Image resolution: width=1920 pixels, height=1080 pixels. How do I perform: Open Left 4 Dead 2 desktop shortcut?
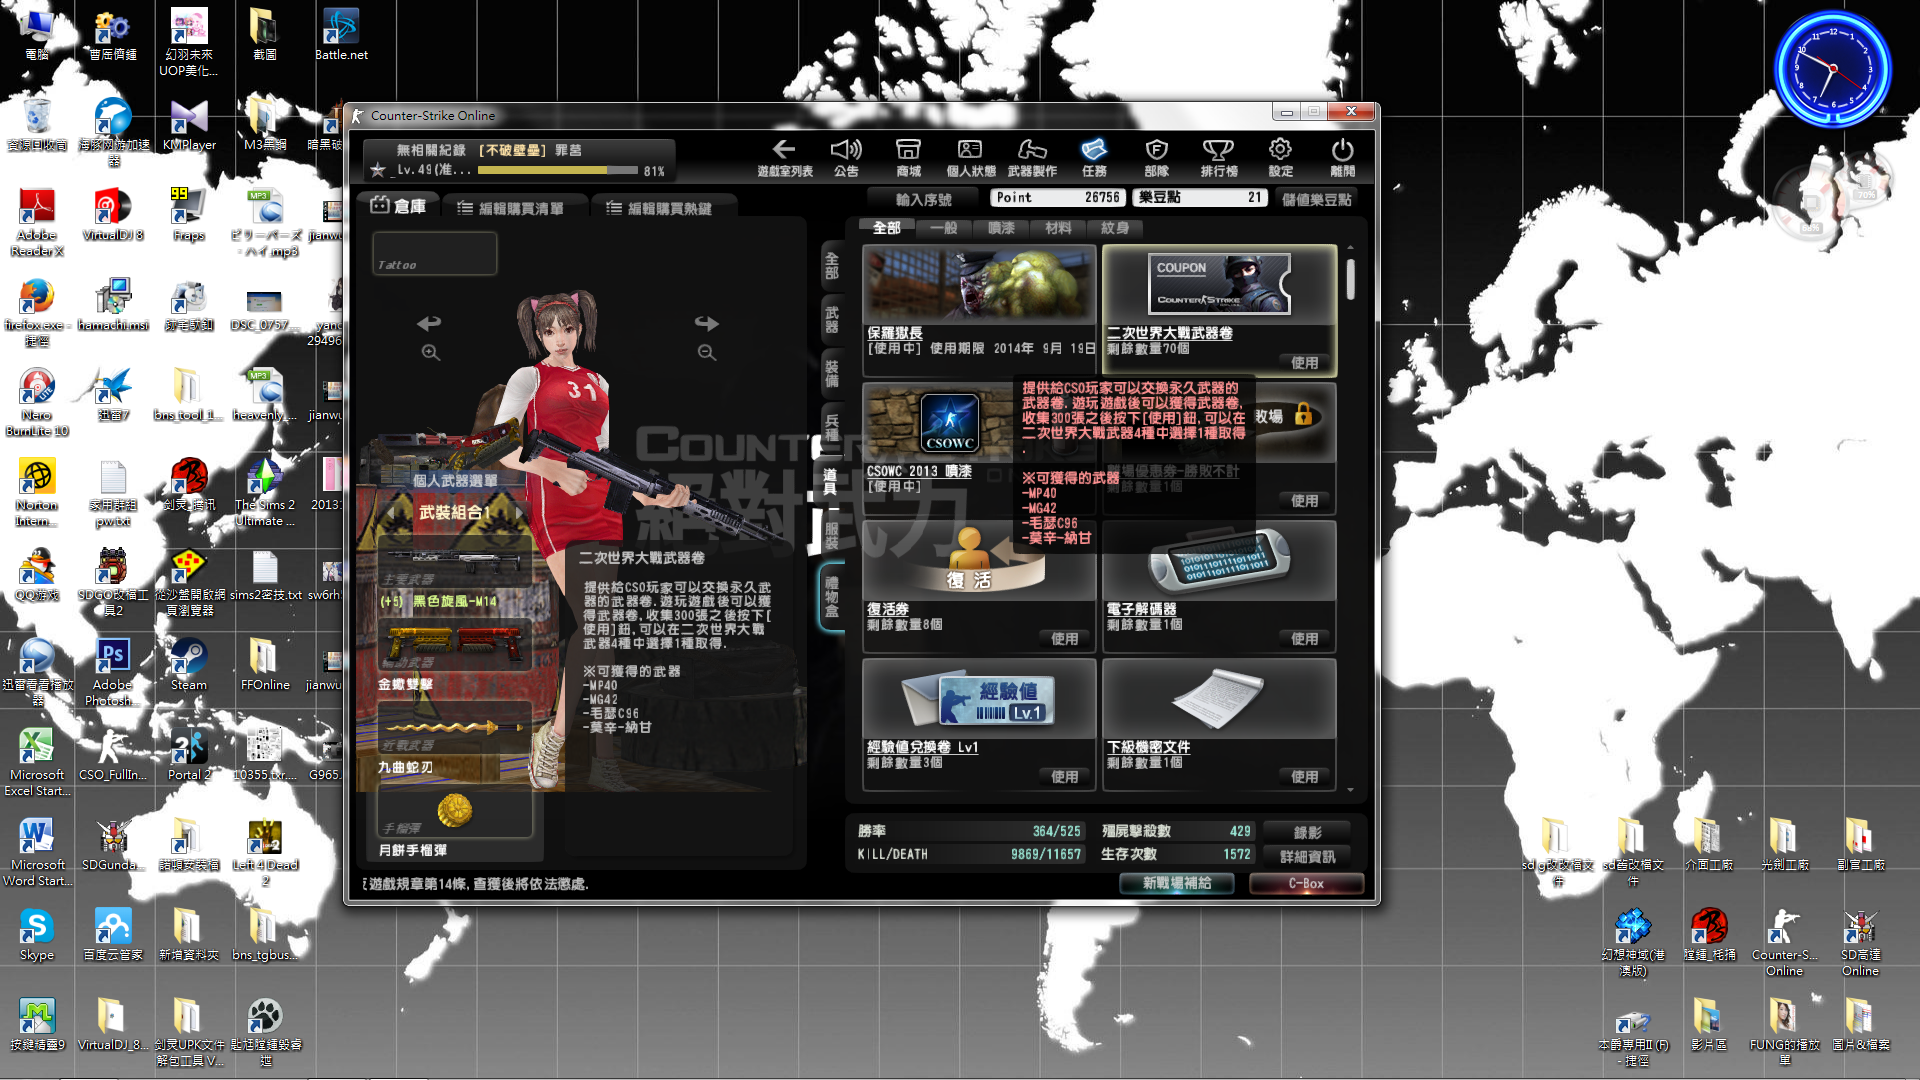click(x=265, y=853)
